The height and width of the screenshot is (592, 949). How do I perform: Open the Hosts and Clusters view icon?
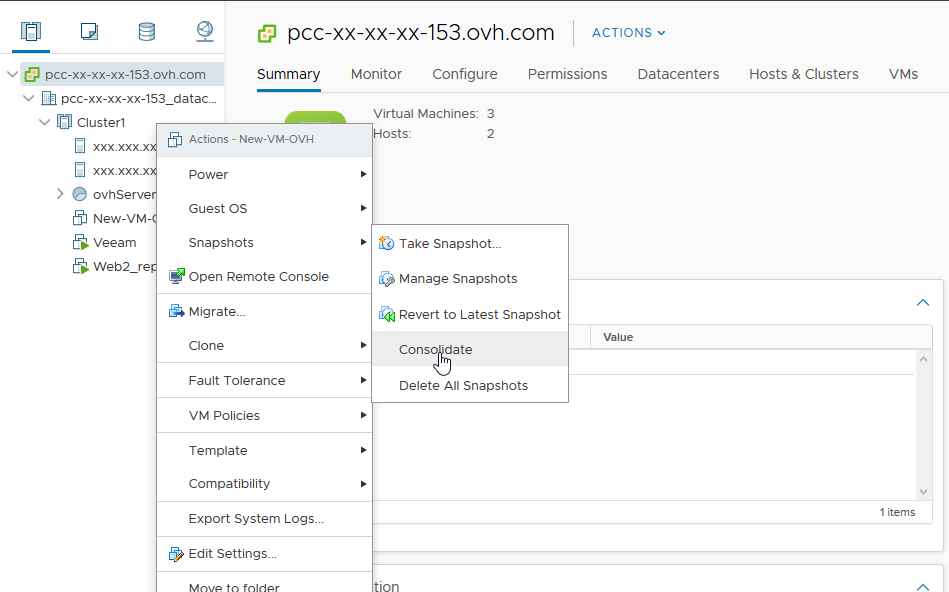[31, 31]
